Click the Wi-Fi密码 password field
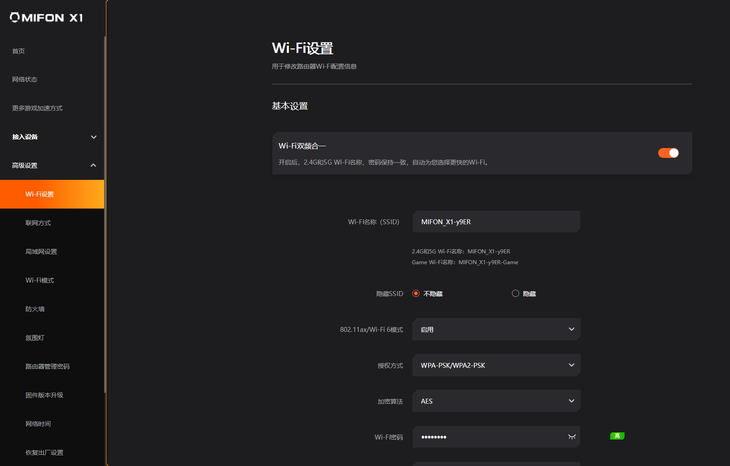 click(485, 437)
